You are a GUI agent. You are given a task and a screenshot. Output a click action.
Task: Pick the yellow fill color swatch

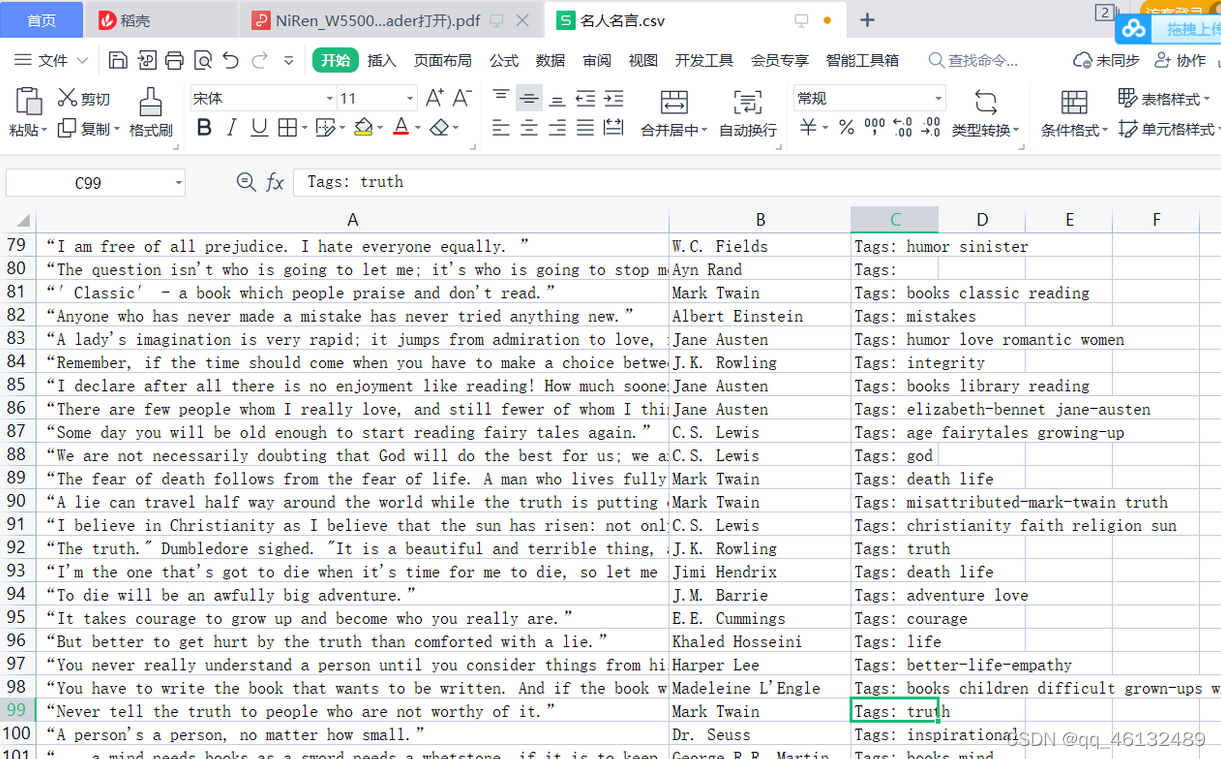tap(362, 128)
